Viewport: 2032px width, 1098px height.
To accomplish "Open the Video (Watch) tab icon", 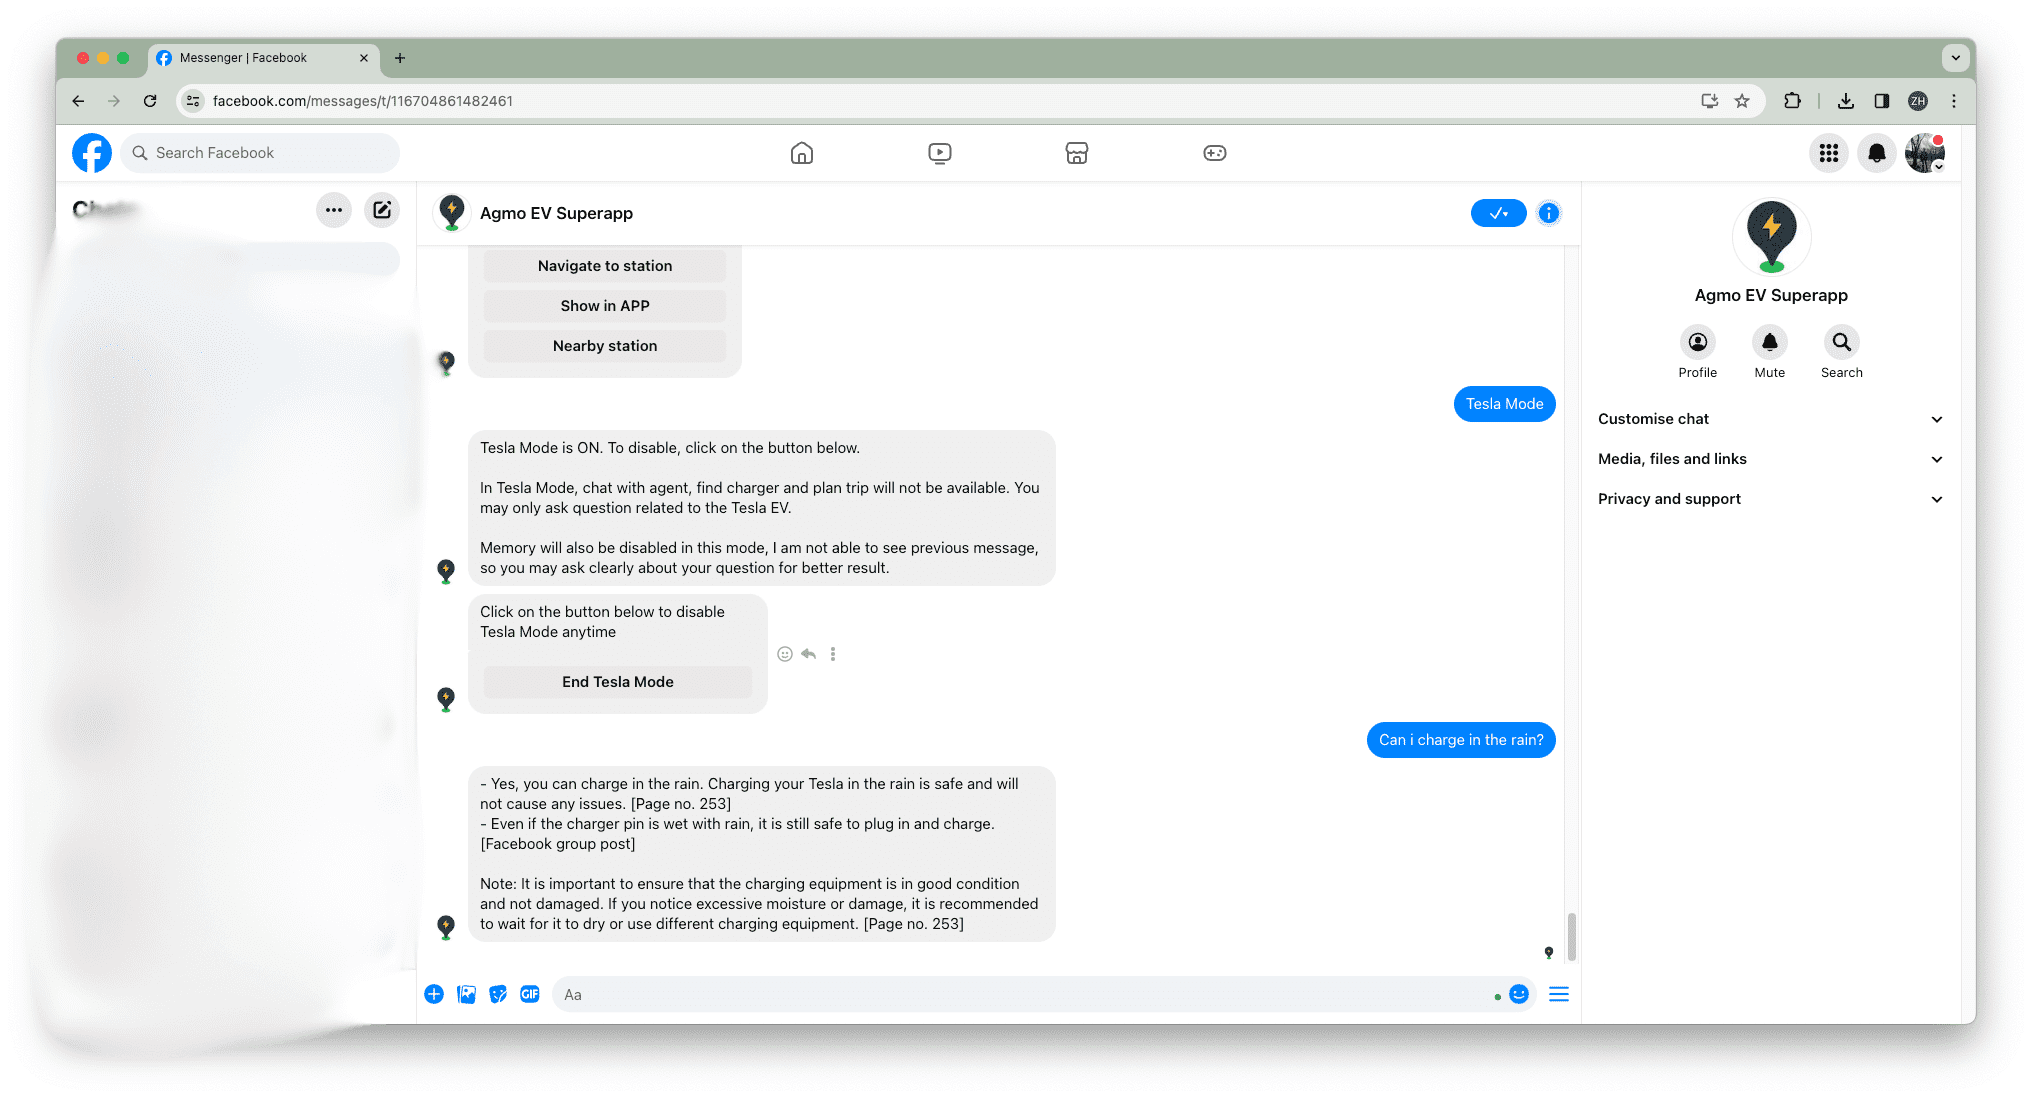I will [x=940, y=153].
